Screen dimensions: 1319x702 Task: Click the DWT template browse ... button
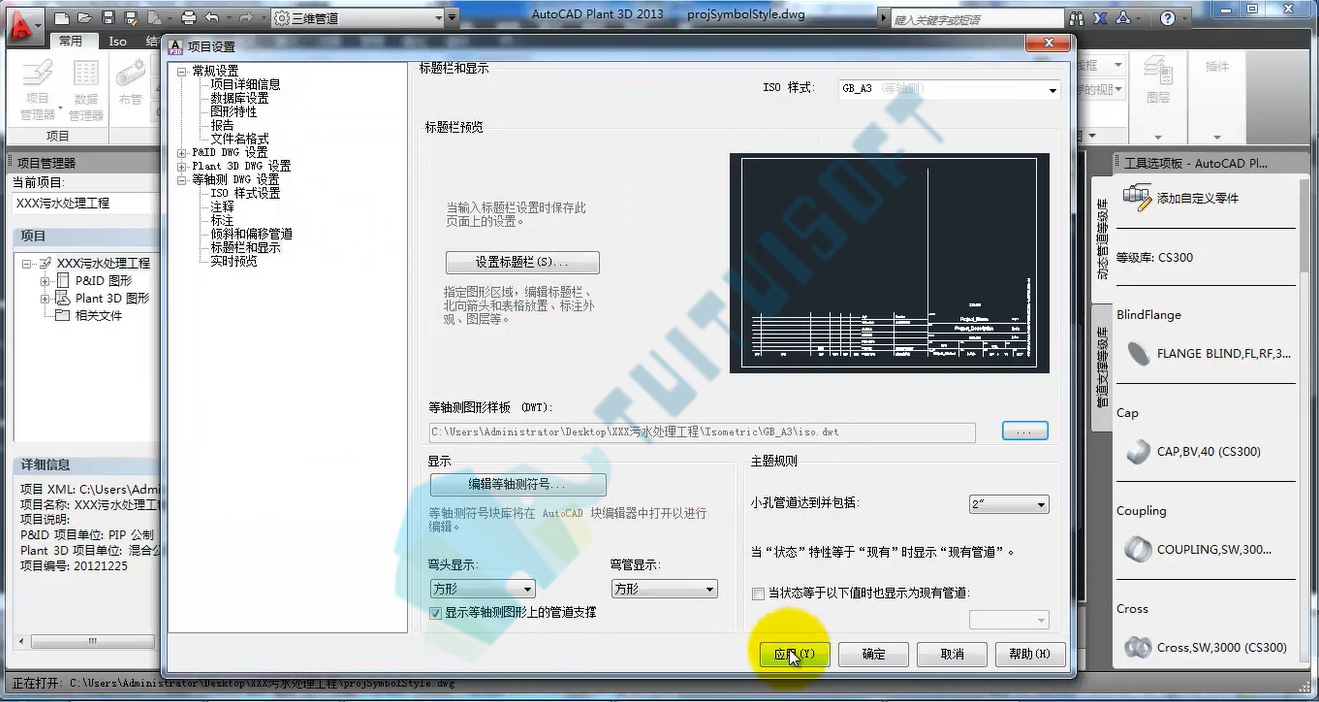(x=1025, y=431)
